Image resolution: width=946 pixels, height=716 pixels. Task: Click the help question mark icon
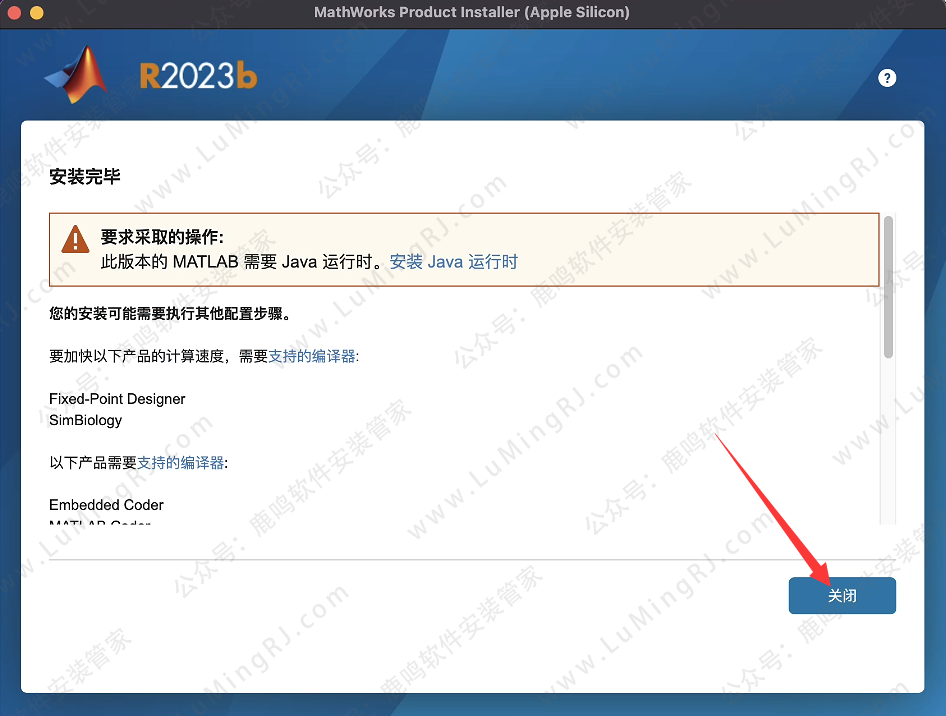pos(887,78)
